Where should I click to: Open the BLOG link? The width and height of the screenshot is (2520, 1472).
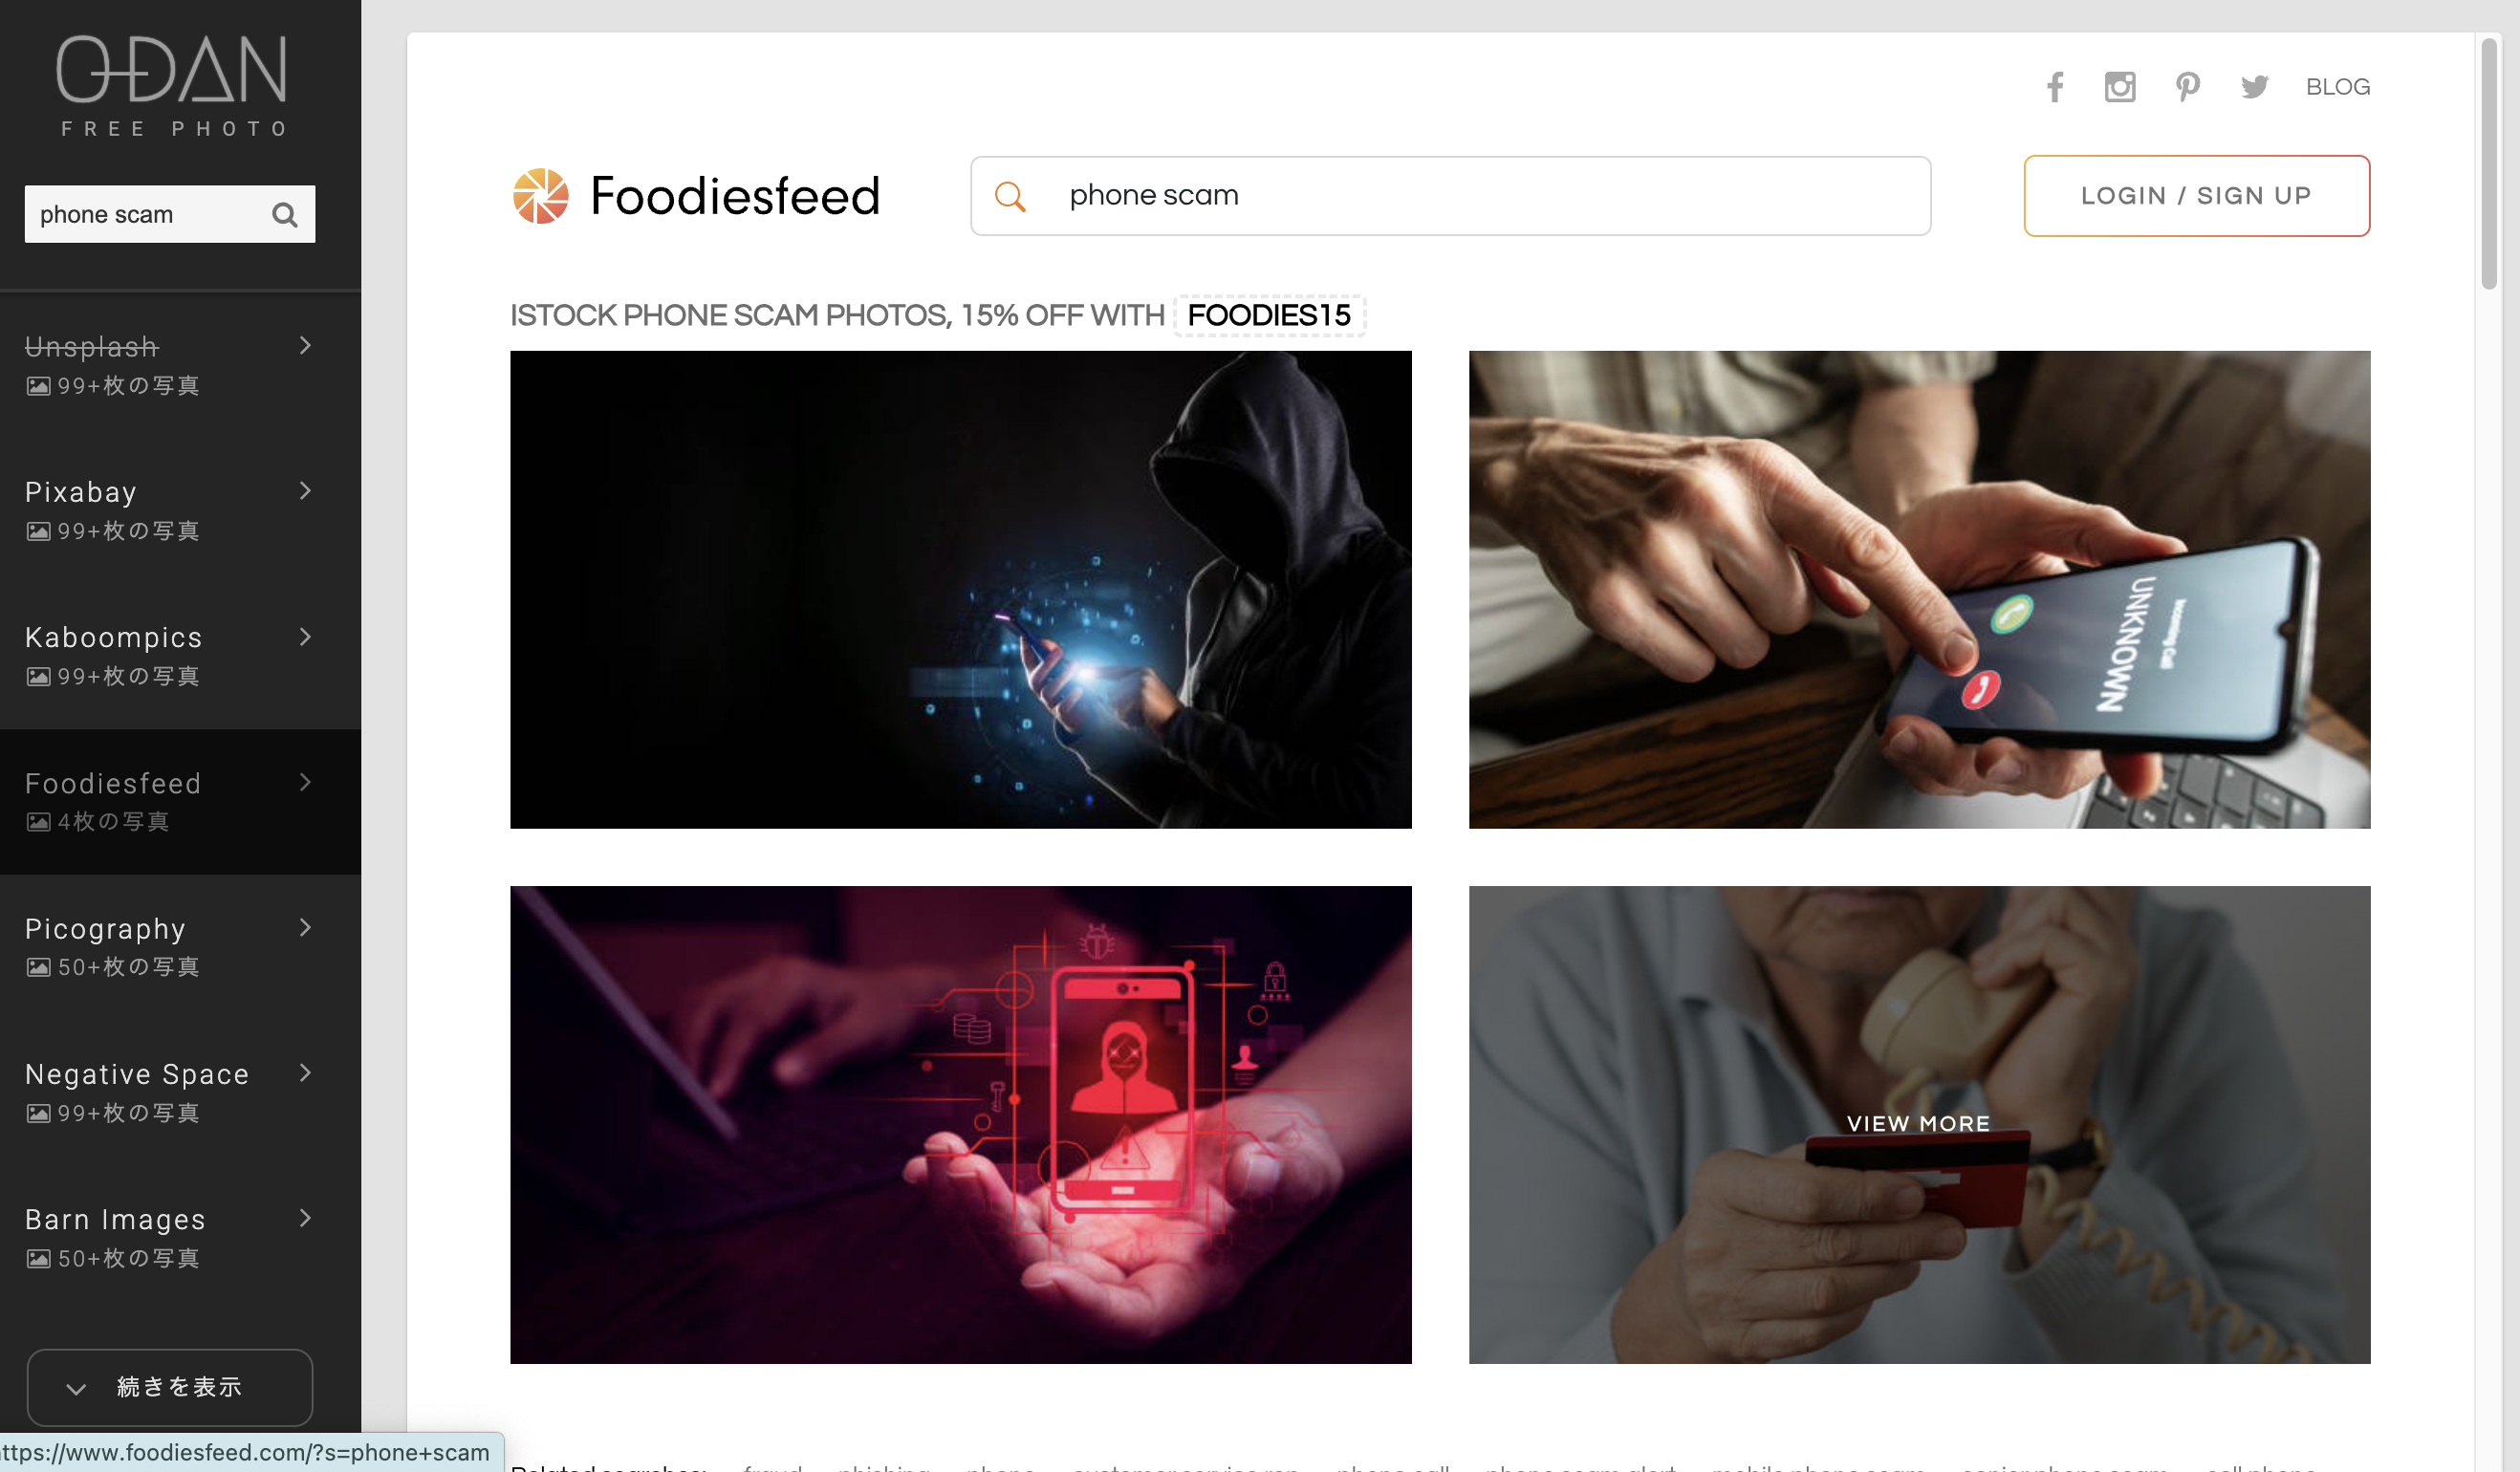click(x=2338, y=87)
